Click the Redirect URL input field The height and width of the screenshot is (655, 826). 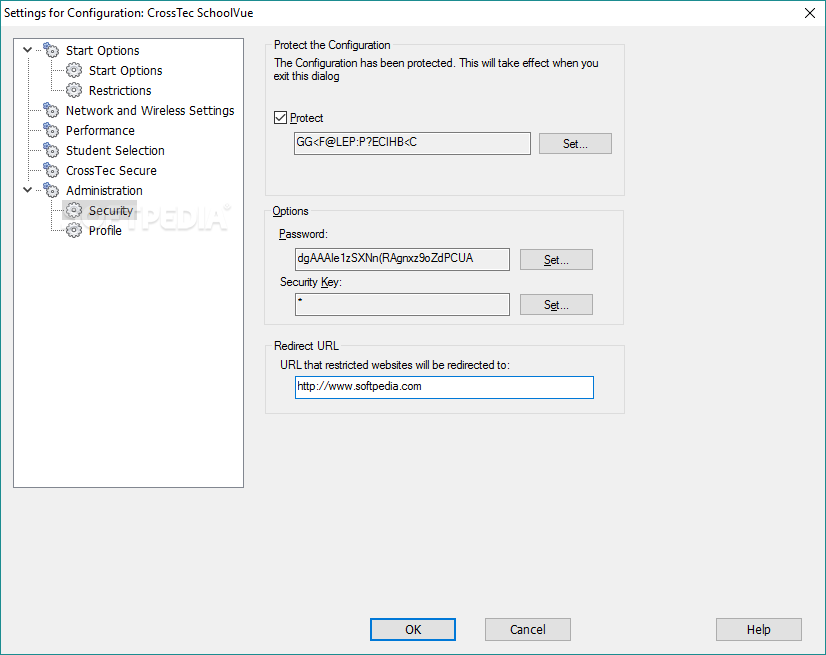coord(444,387)
